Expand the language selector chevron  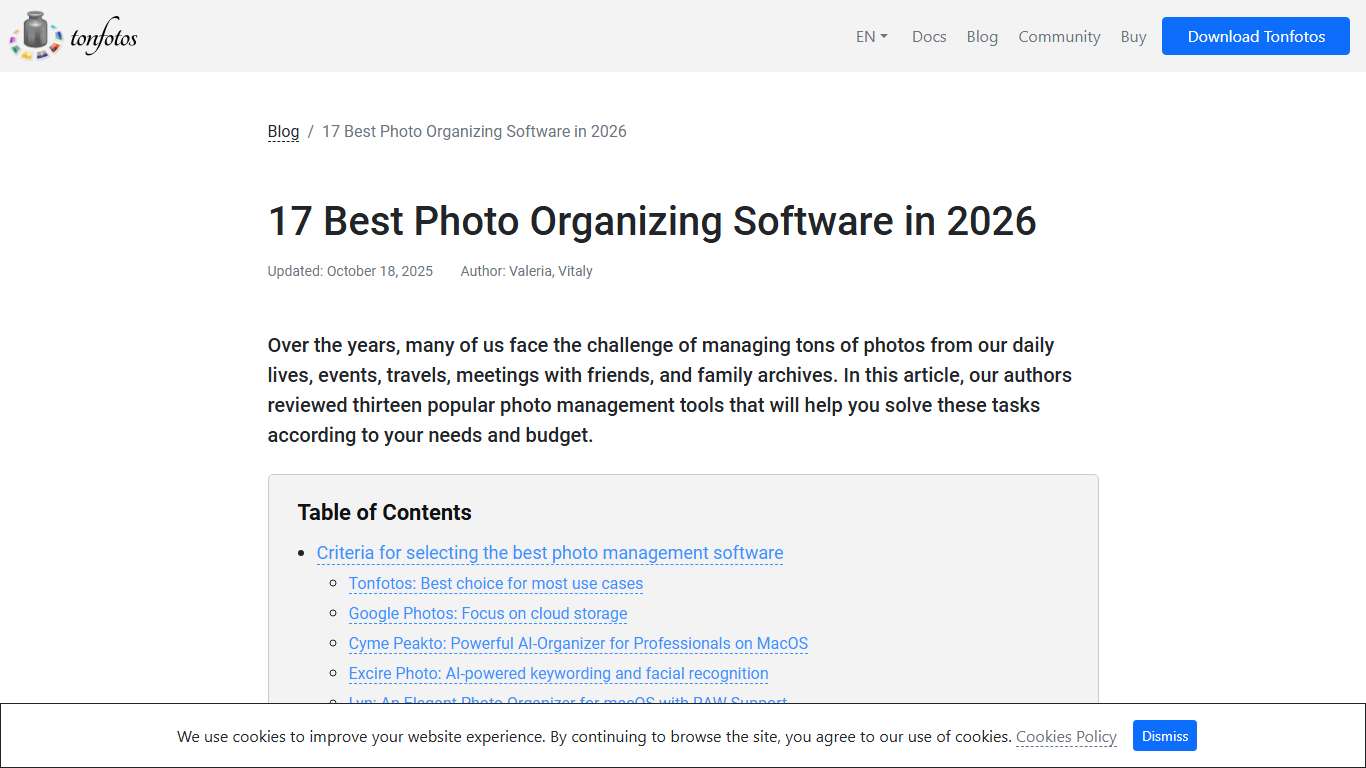pyautogui.click(x=884, y=36)
